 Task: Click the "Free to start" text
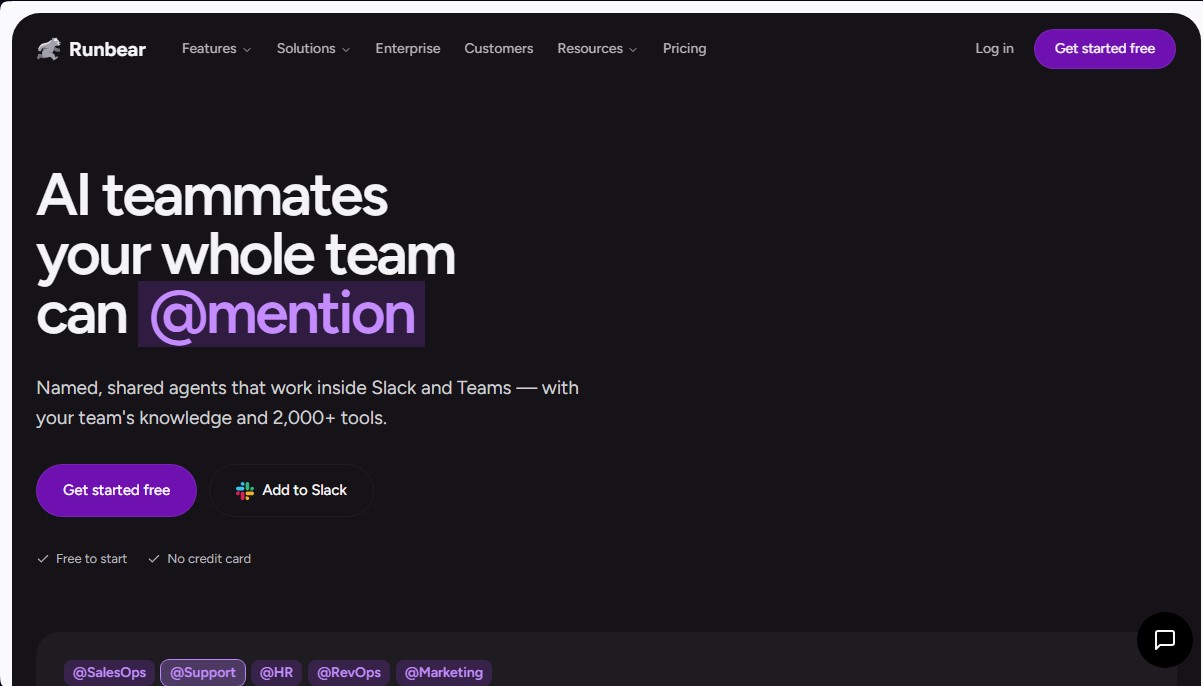[x=91, y=559]
